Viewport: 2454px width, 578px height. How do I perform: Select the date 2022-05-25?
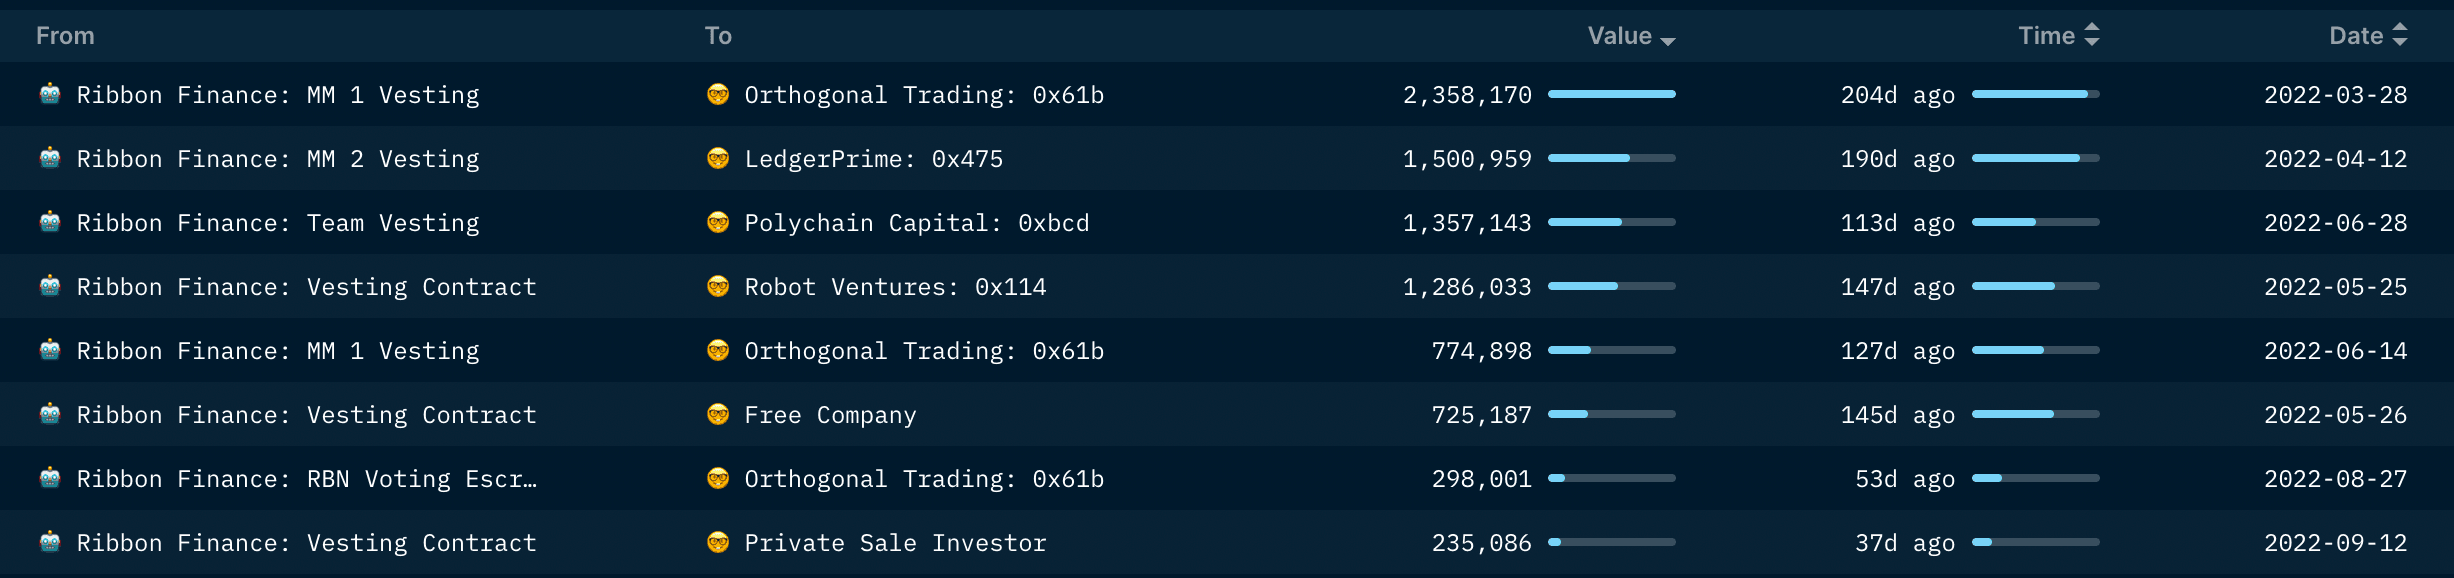pyautogui.click(x=2336, y=287)
